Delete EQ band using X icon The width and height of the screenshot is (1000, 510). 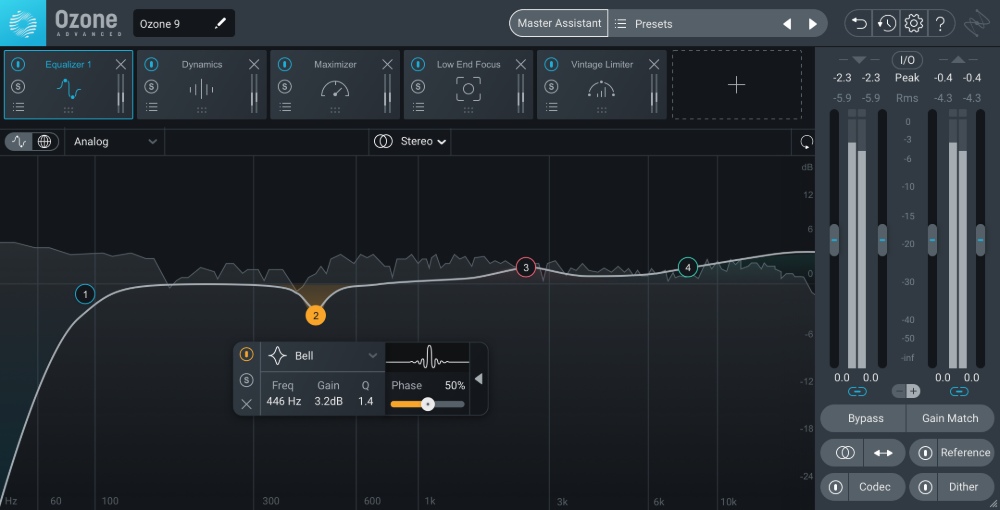(x=246, y=404)
